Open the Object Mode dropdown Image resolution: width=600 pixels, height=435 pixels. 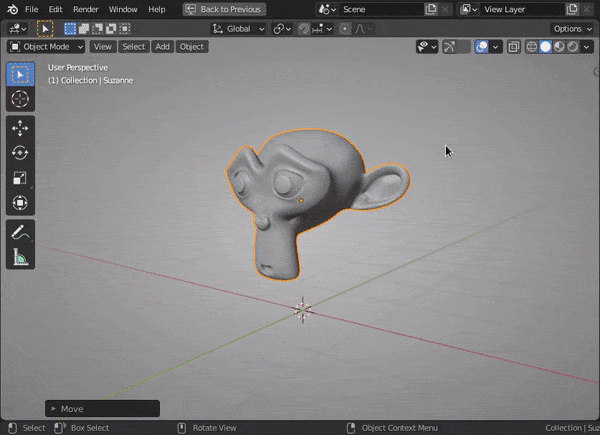[x=46, y=47]
